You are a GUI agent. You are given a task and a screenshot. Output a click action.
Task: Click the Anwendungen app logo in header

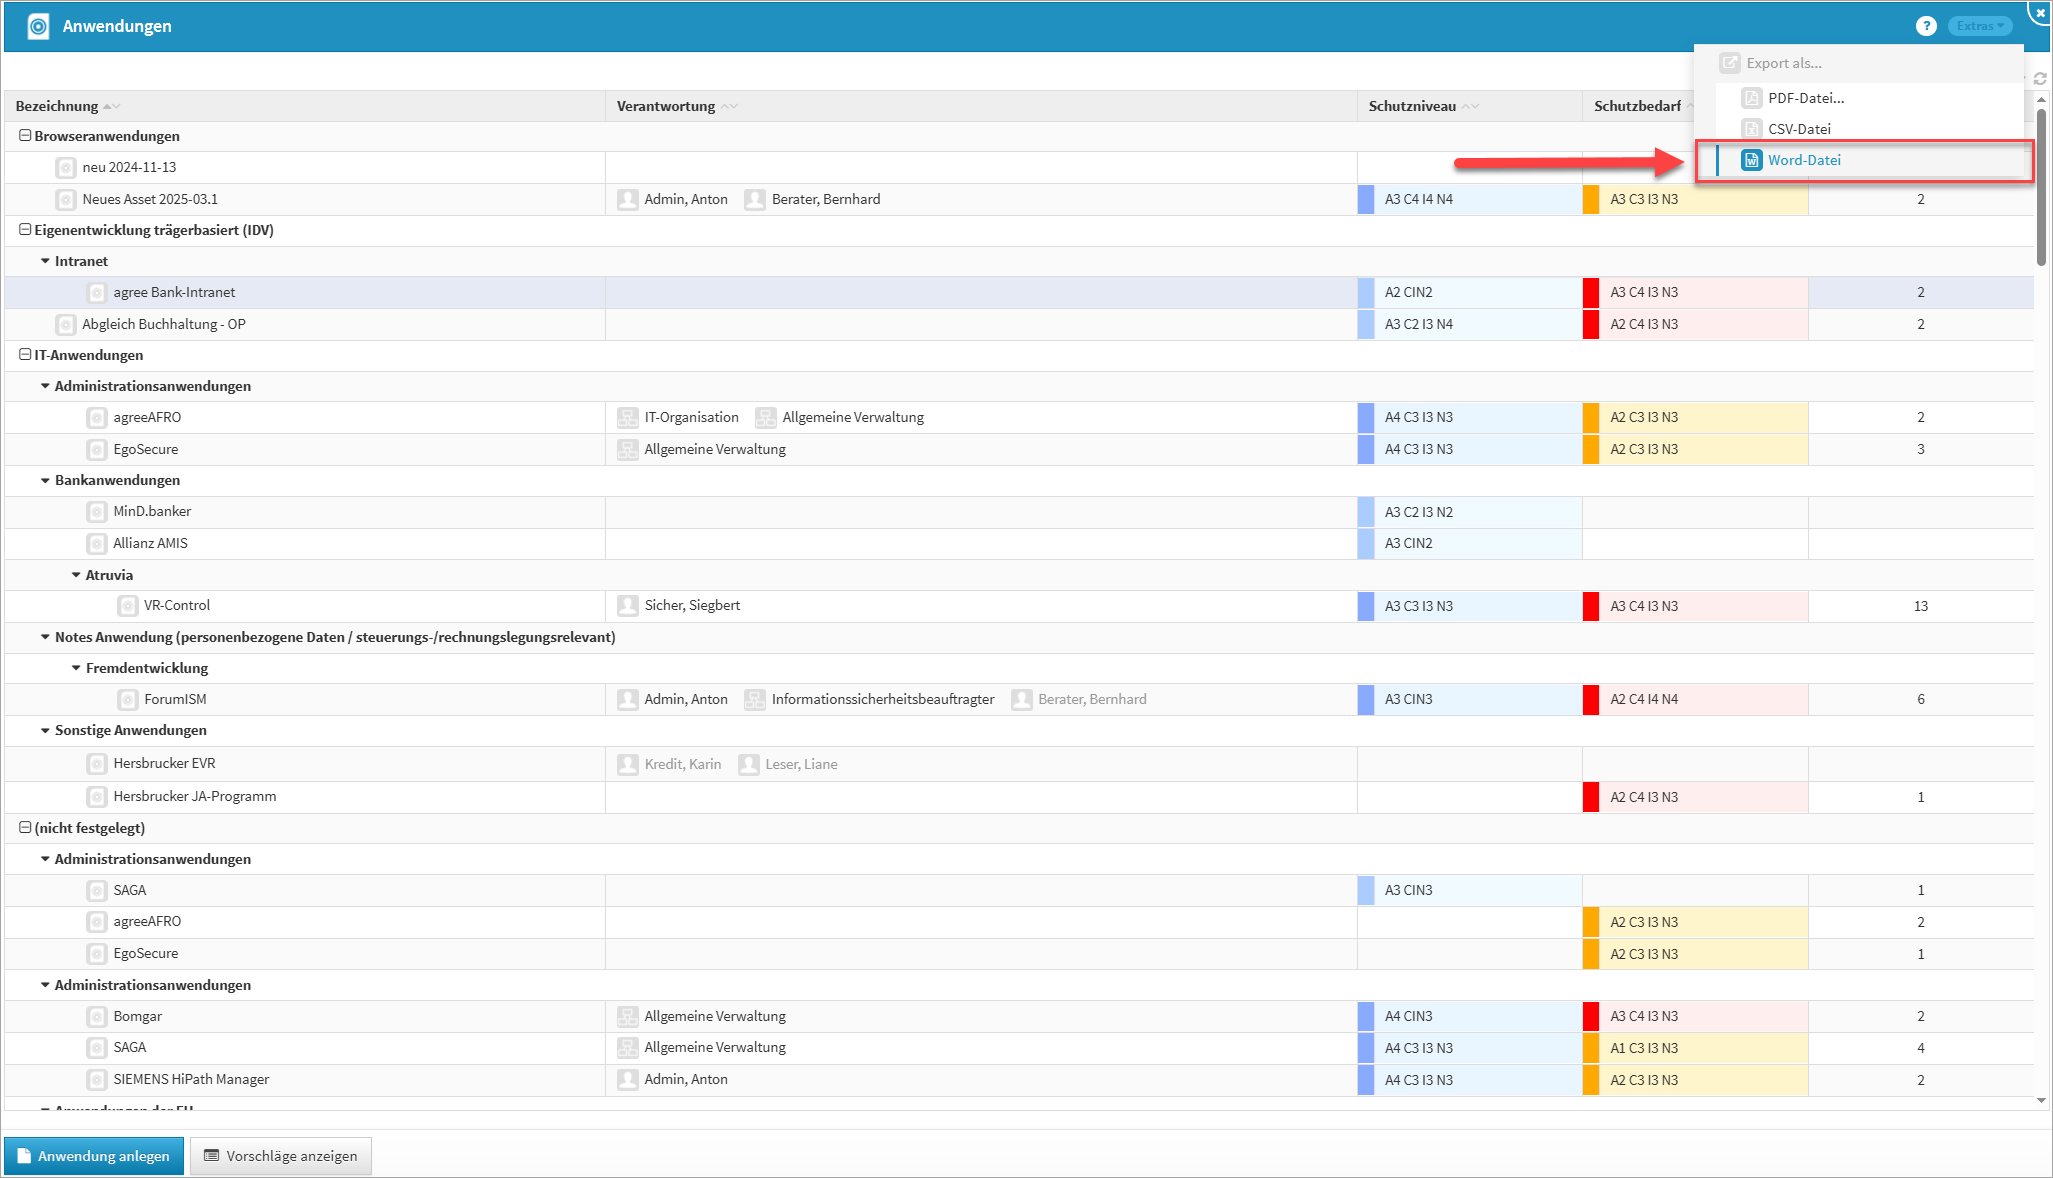click(x=38, y=26)
